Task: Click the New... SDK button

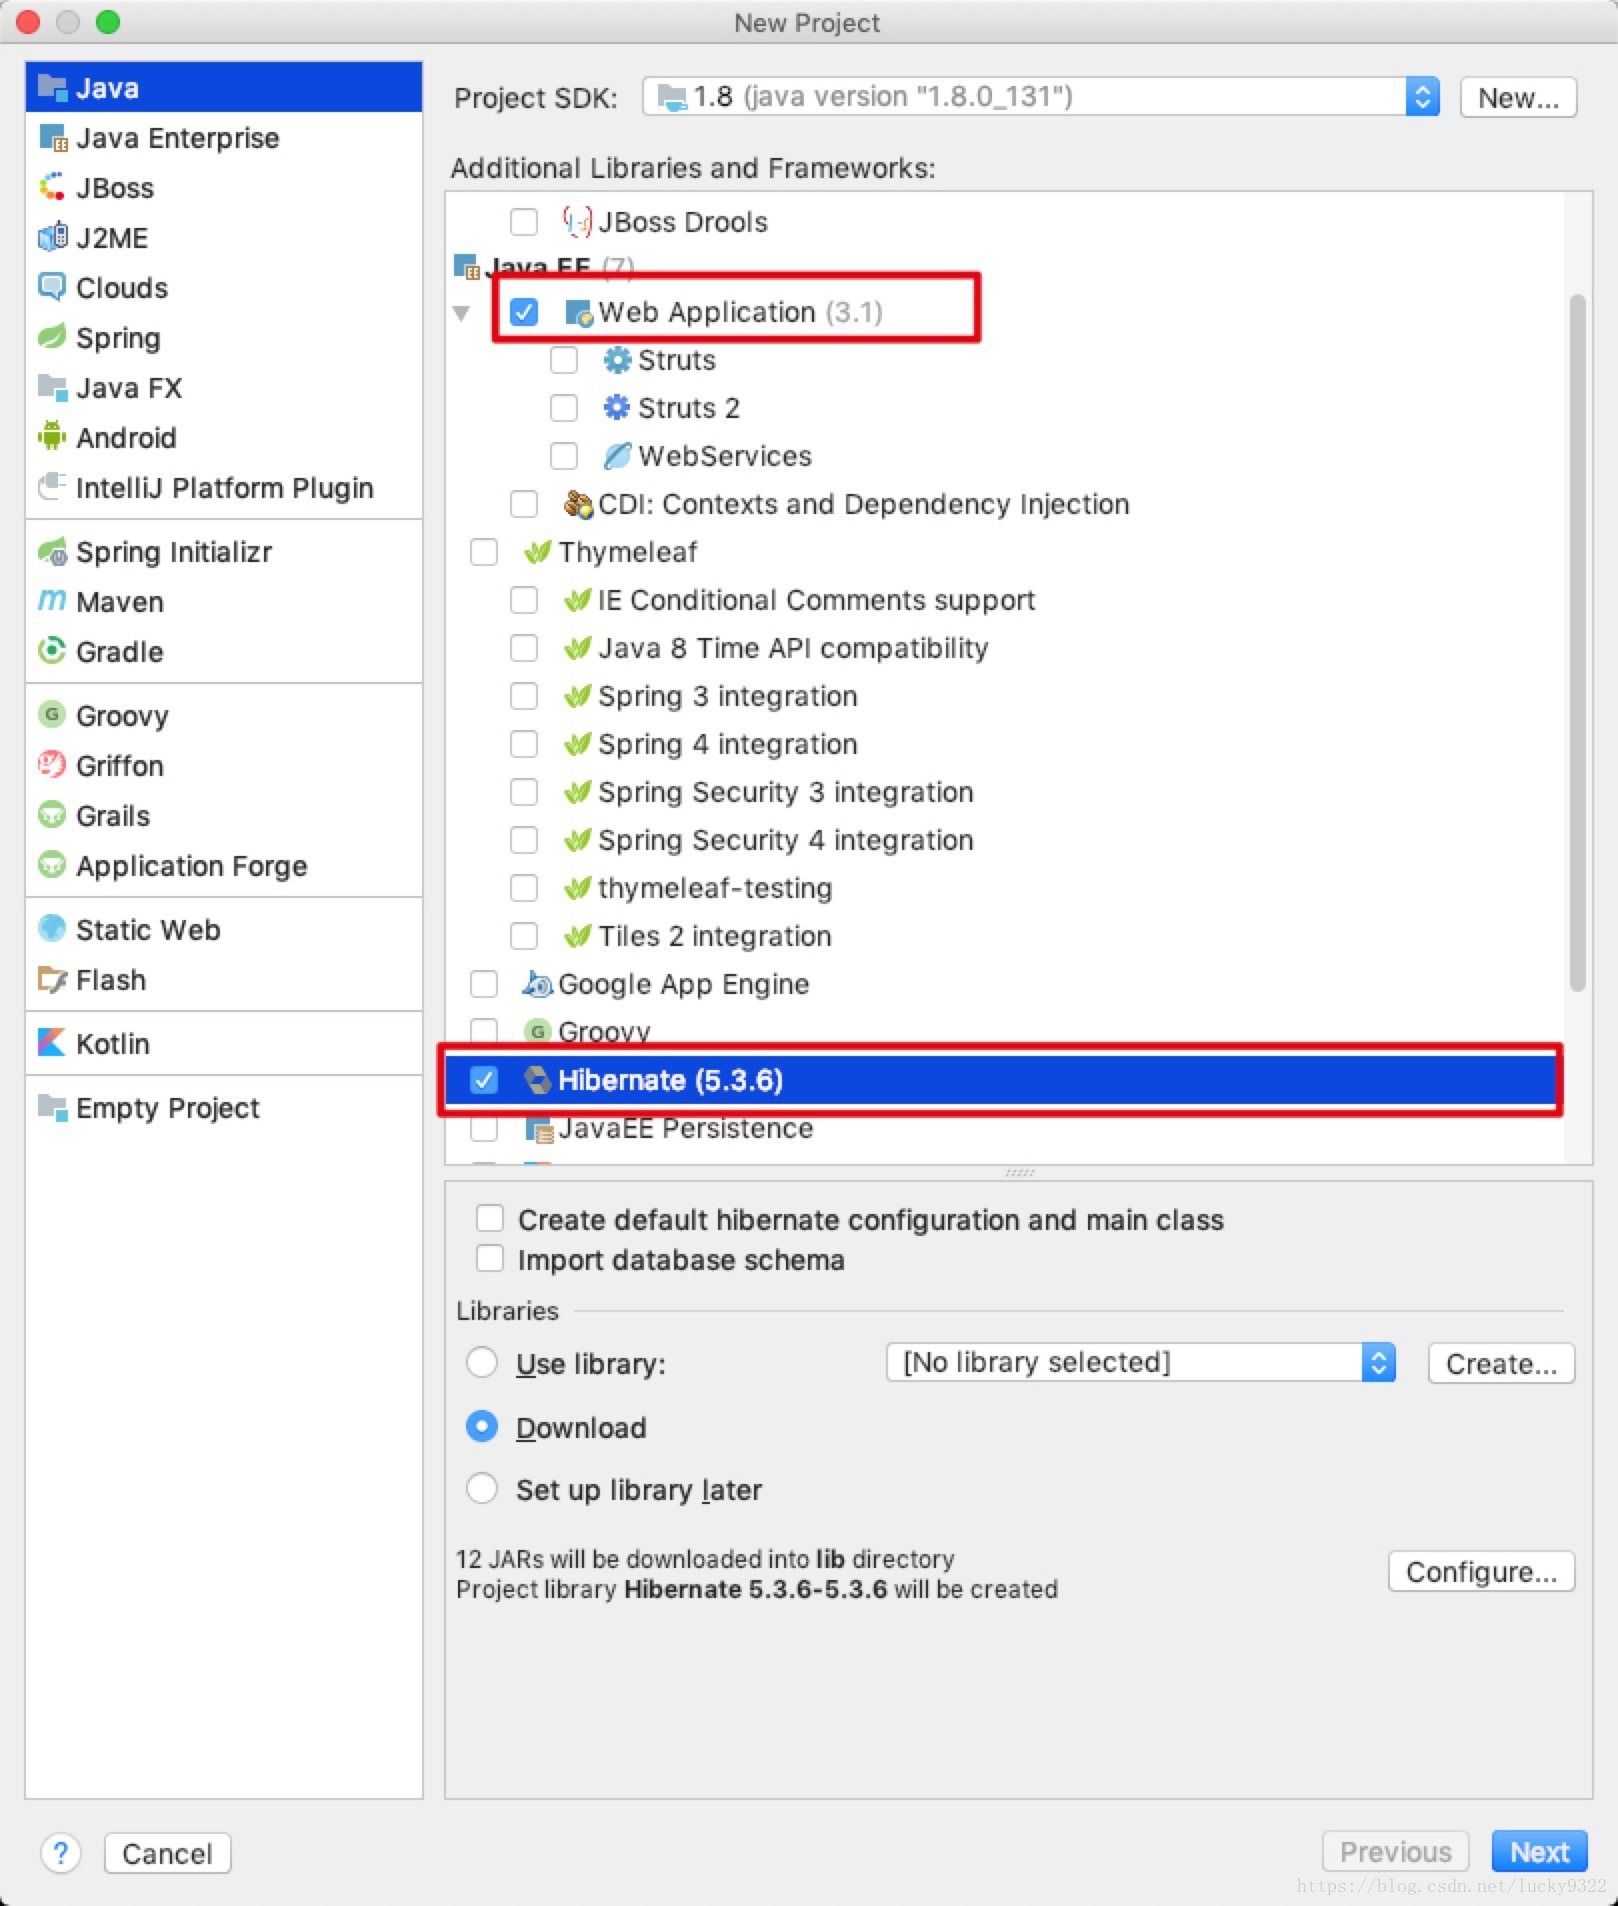Action: tap(1518, 98)
